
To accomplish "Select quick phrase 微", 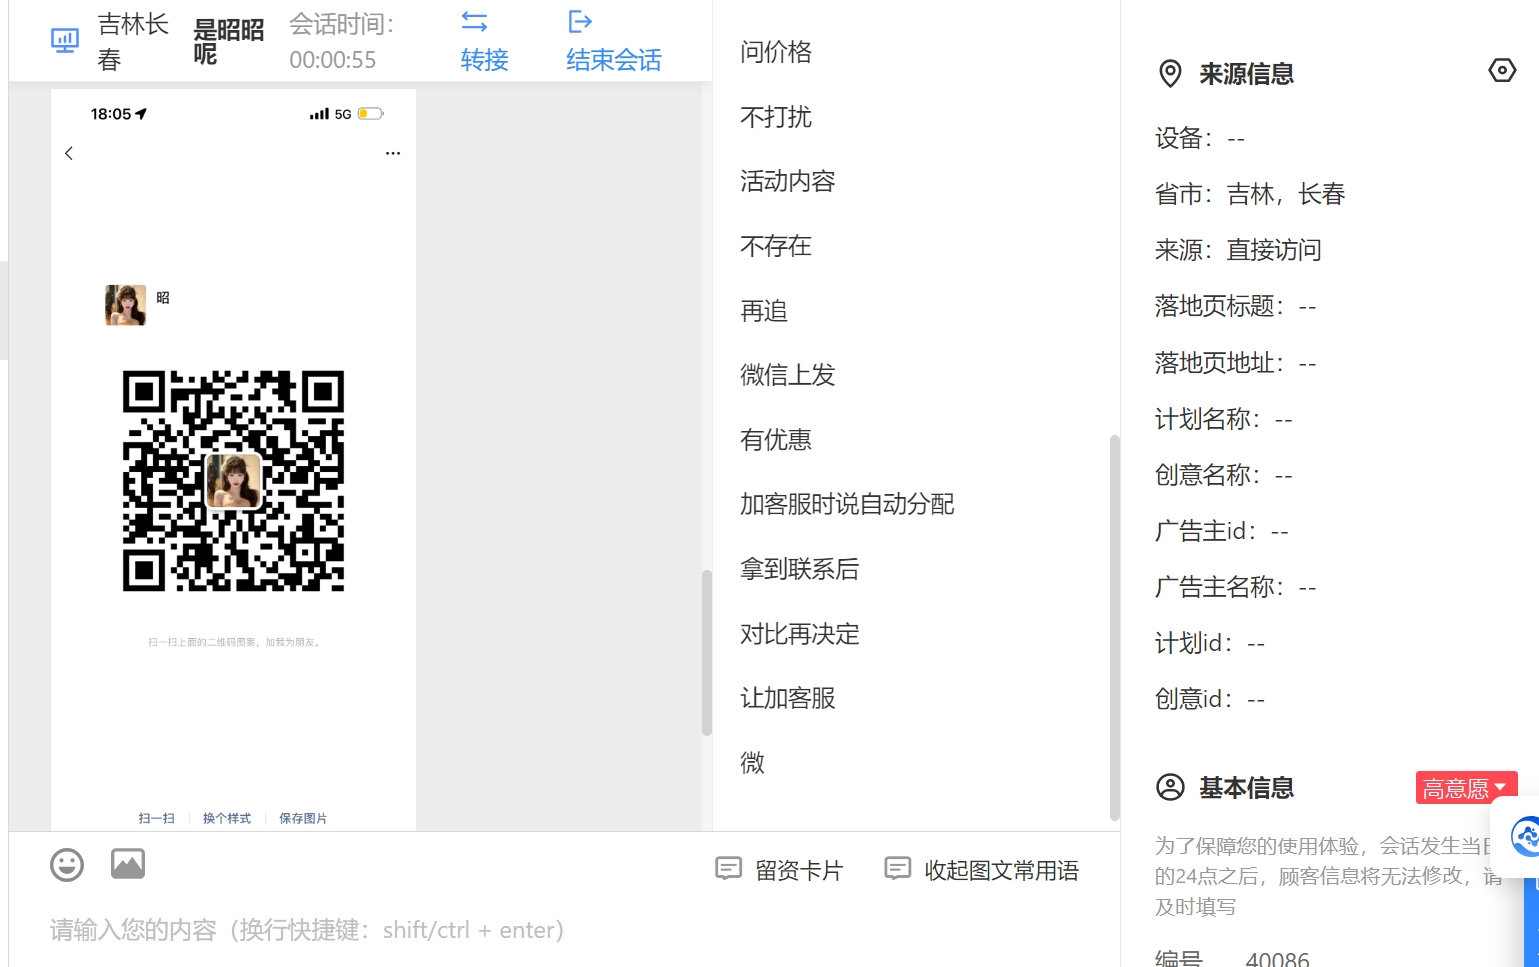I will coord(752,763).
